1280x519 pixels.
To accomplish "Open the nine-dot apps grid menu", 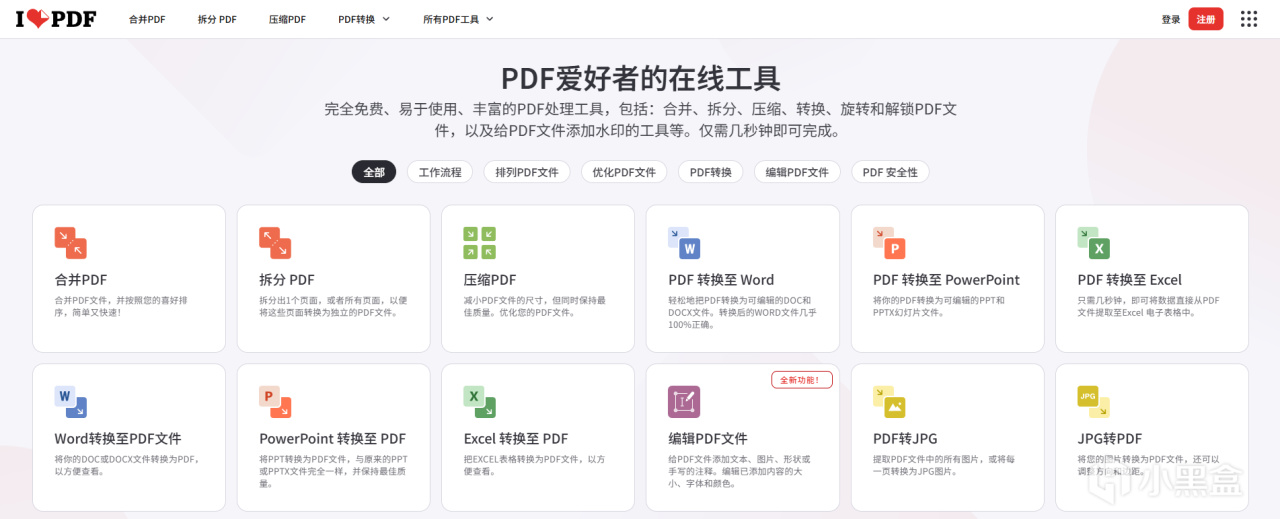I will (x=1249, y=19).
